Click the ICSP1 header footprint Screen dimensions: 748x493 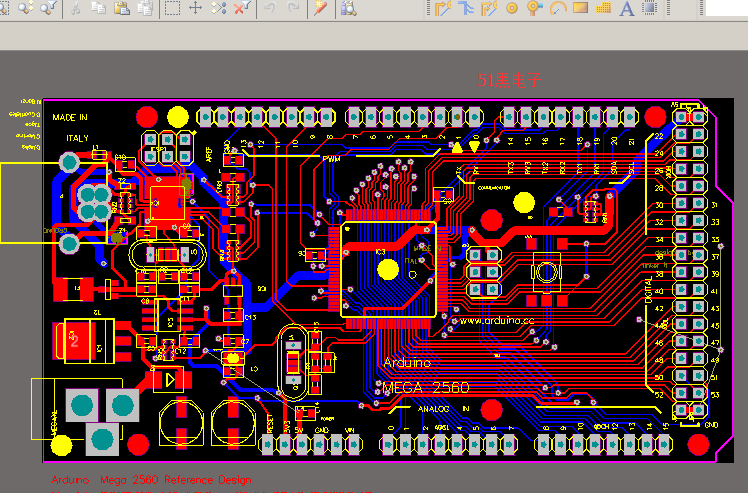point(167,147)
